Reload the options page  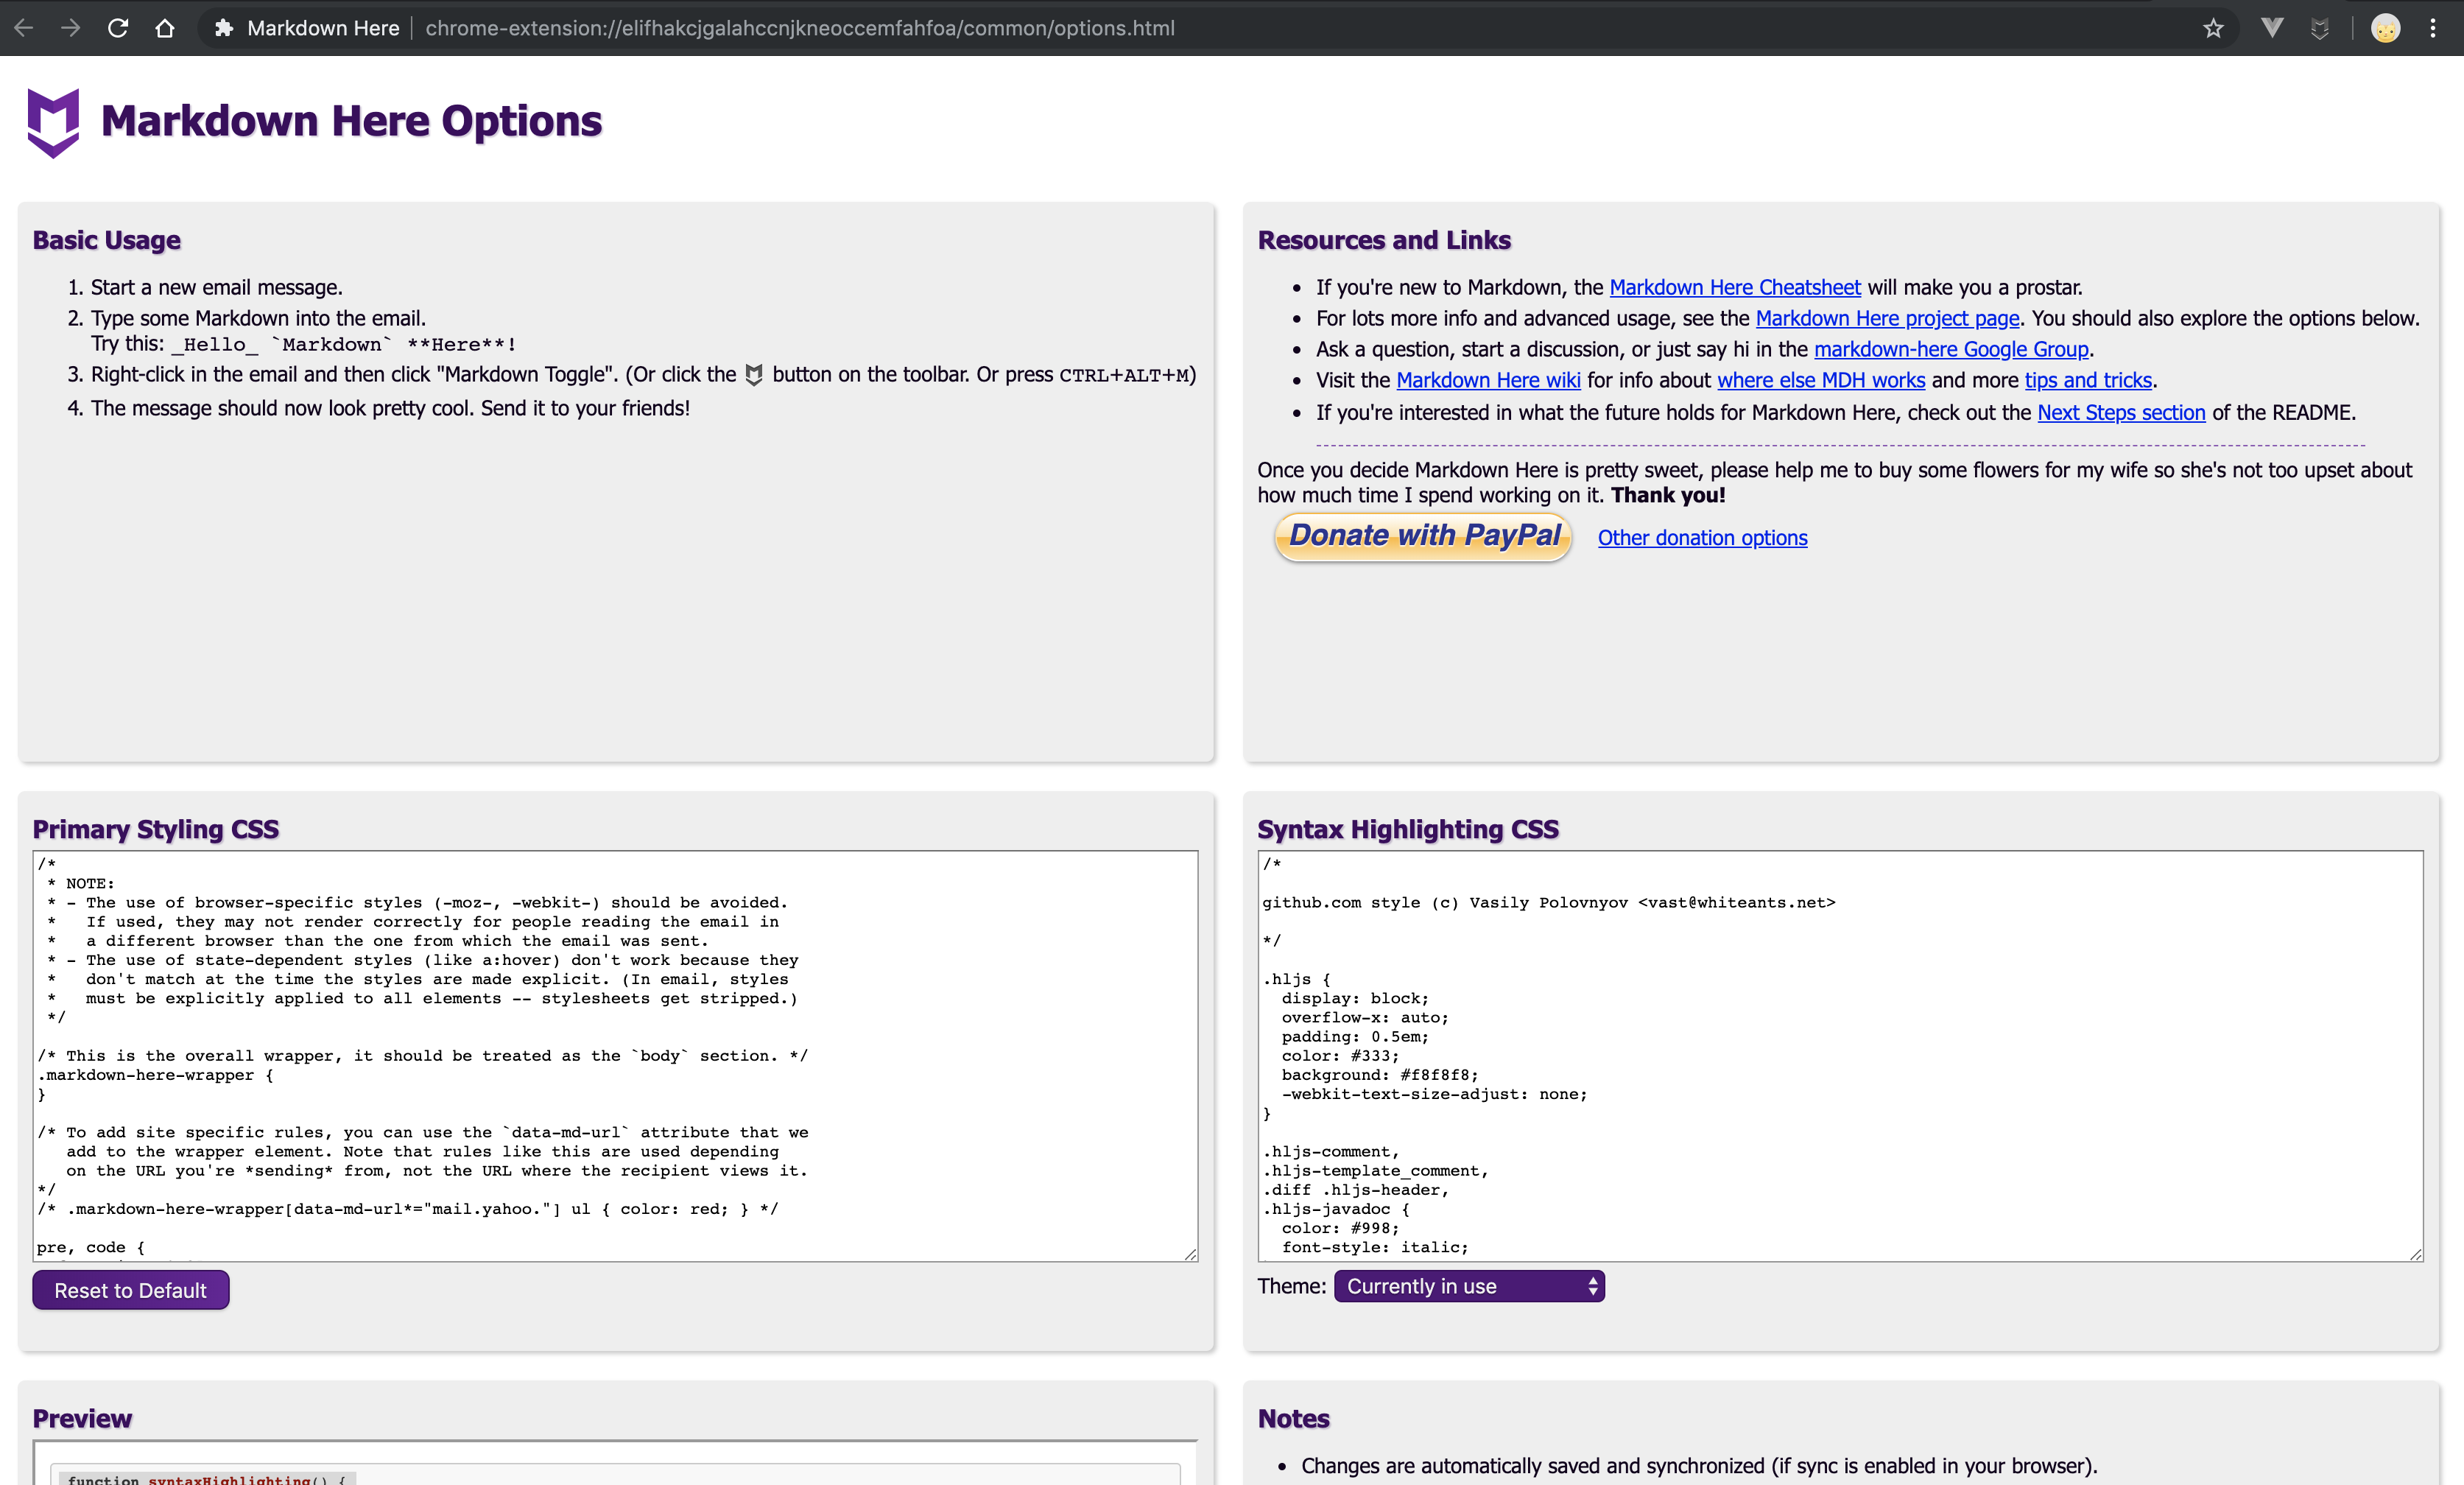click(118, 28)
